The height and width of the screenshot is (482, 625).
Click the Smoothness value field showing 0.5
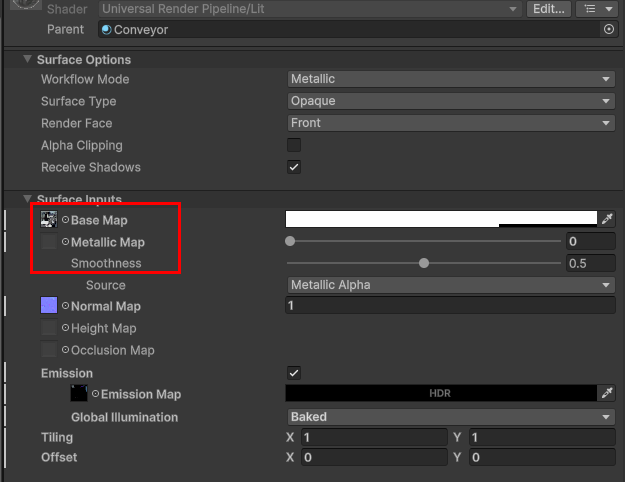(590, 263)
